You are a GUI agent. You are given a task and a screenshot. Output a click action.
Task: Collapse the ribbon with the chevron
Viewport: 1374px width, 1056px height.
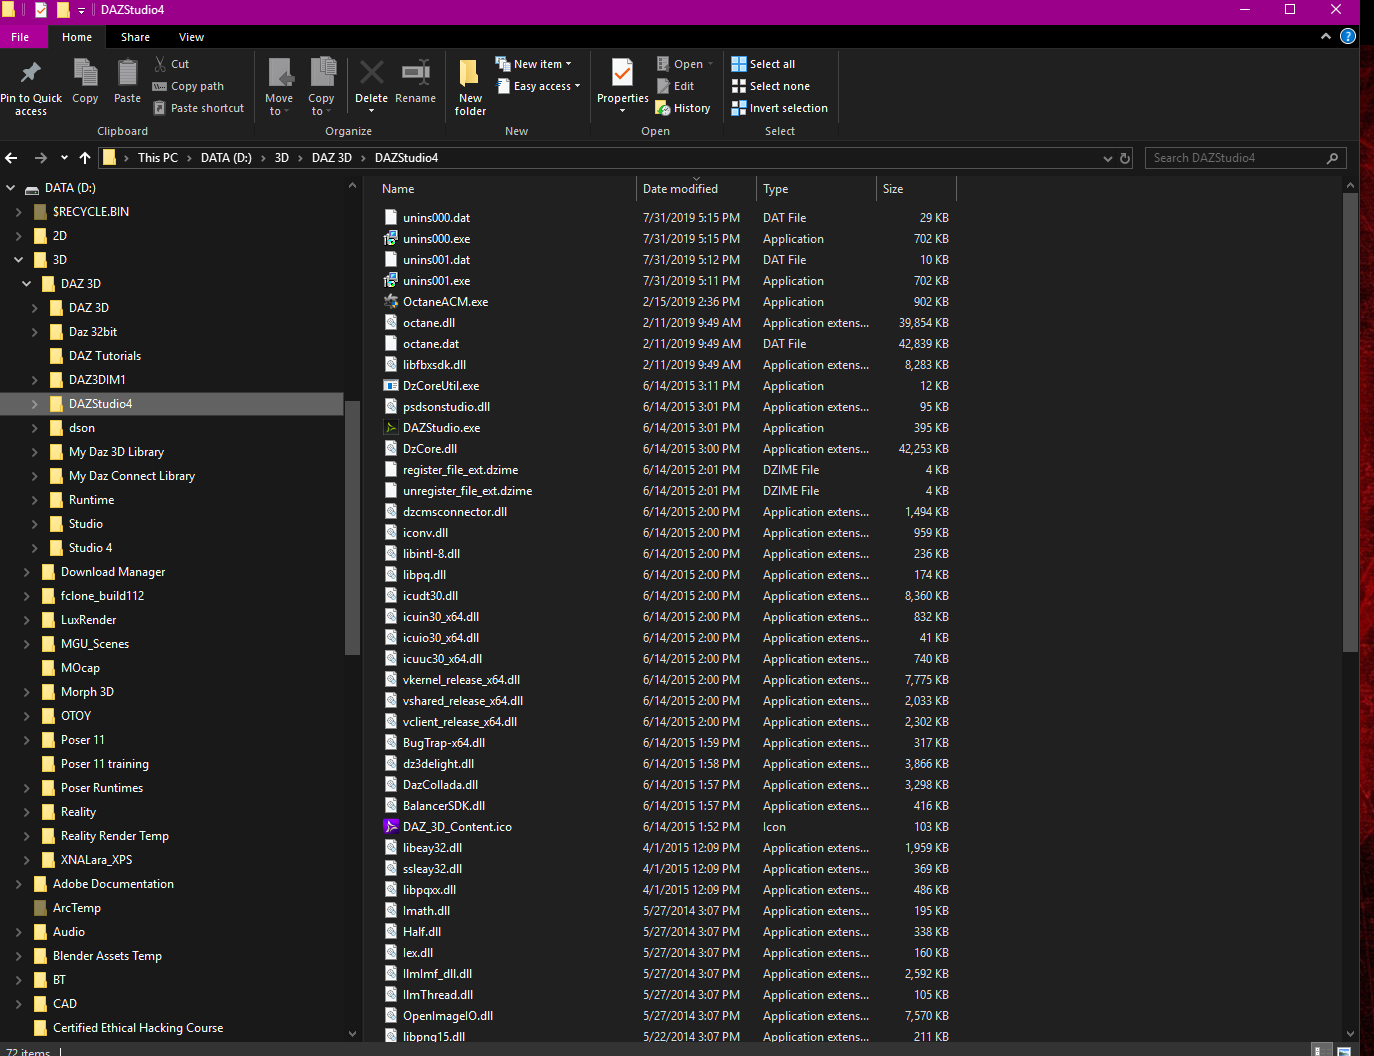pyautogui.click(x=1326, y=36)
